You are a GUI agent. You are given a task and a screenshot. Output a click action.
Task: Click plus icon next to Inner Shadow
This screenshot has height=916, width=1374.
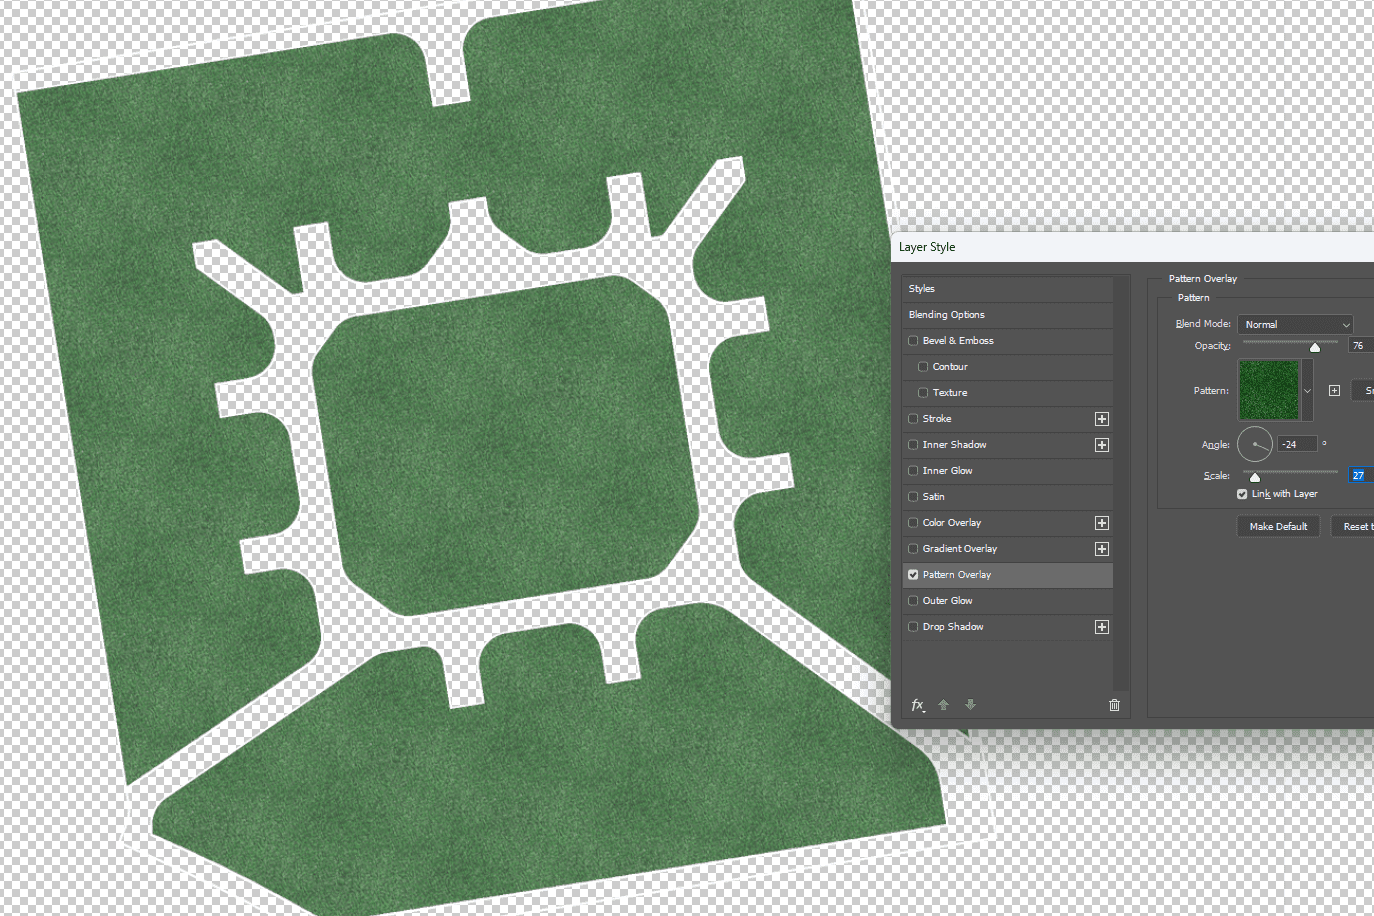(x=1101, y=445)
